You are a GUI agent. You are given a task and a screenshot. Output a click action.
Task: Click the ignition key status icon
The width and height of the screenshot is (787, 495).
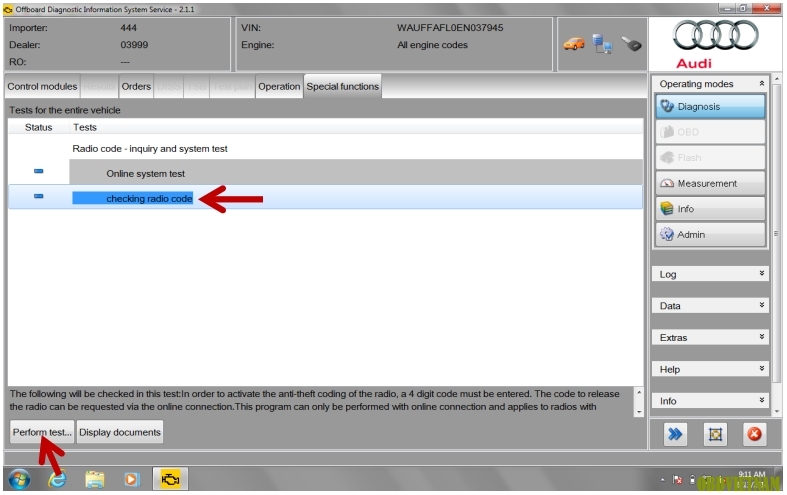click(631, 44)
